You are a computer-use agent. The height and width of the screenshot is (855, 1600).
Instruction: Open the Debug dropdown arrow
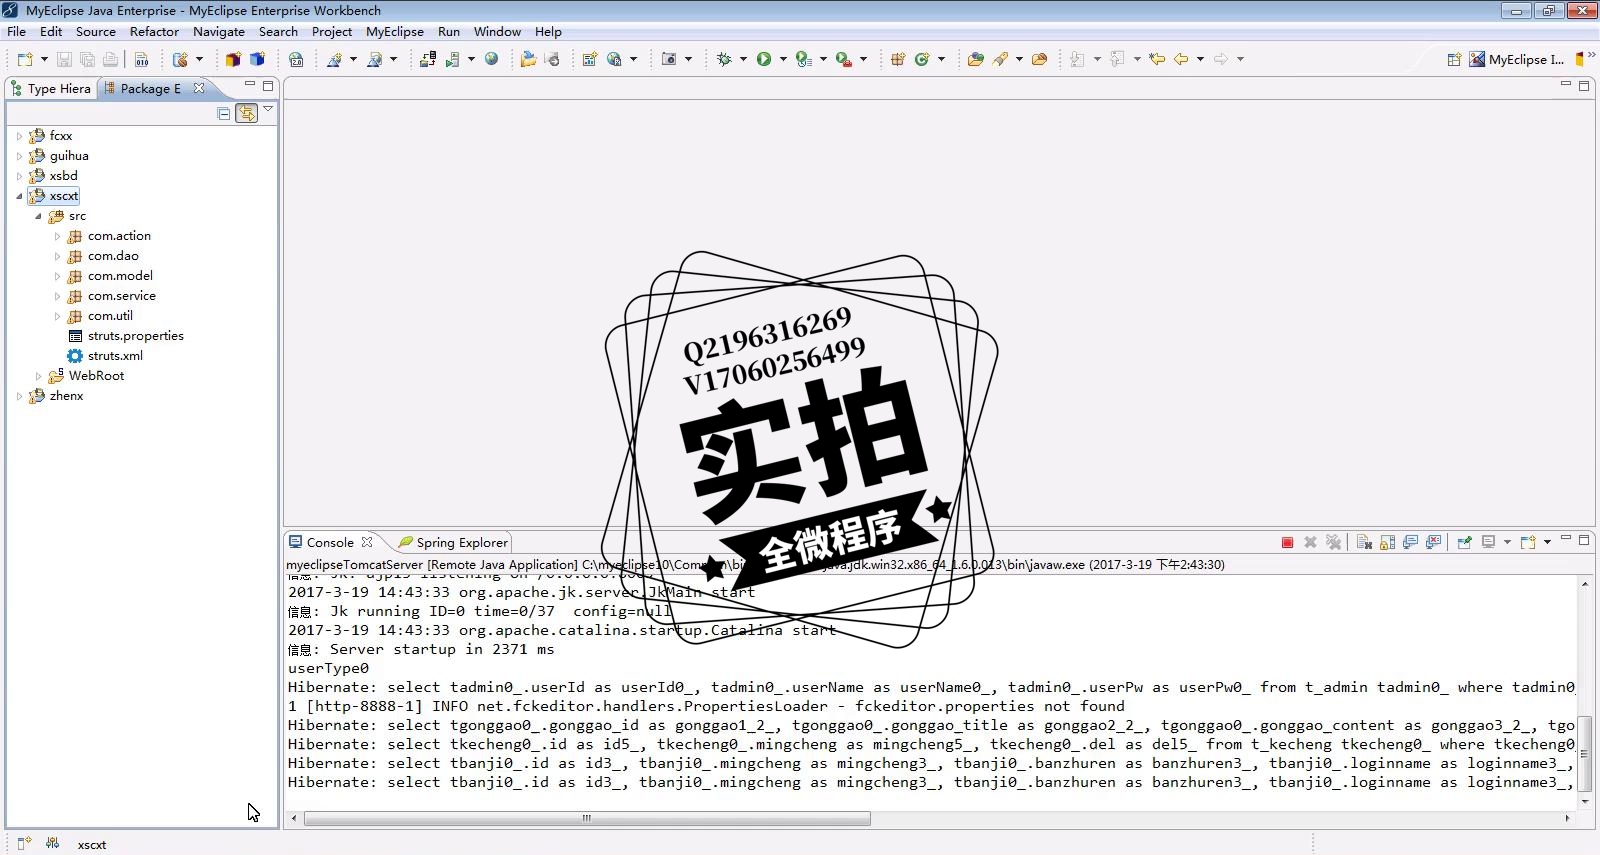pos(743,59)
